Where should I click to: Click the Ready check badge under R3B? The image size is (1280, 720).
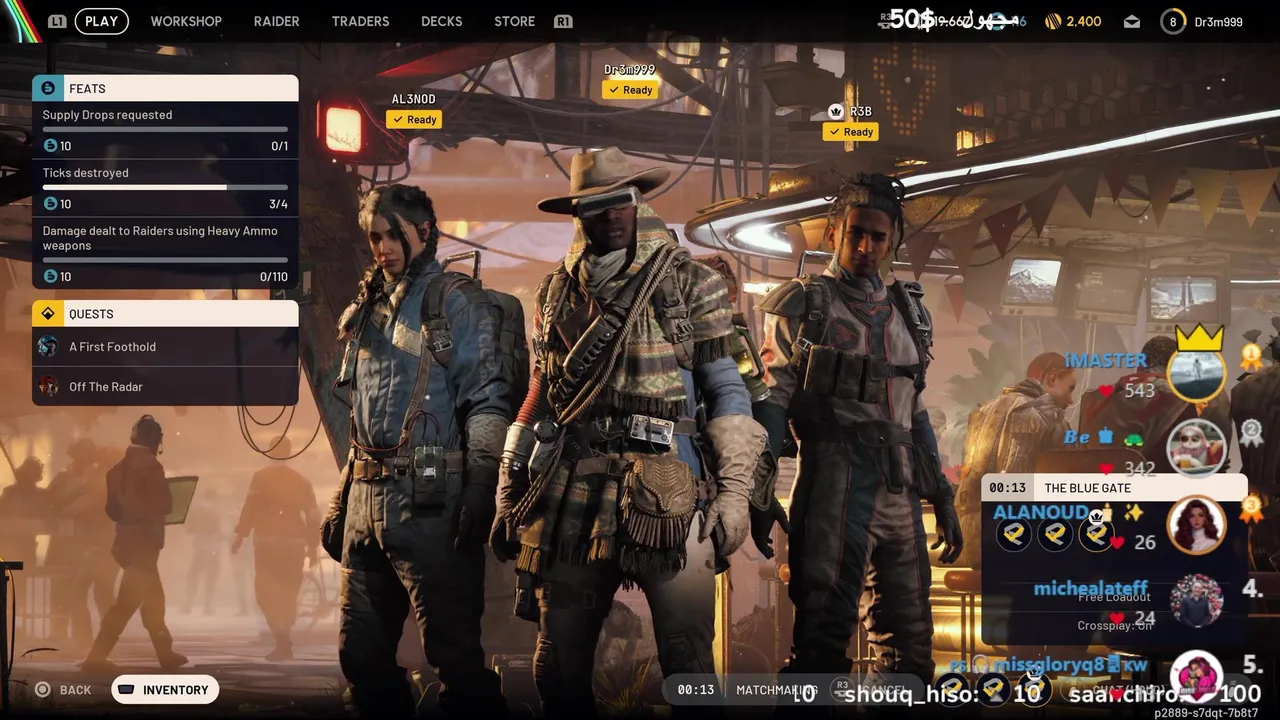851,132
